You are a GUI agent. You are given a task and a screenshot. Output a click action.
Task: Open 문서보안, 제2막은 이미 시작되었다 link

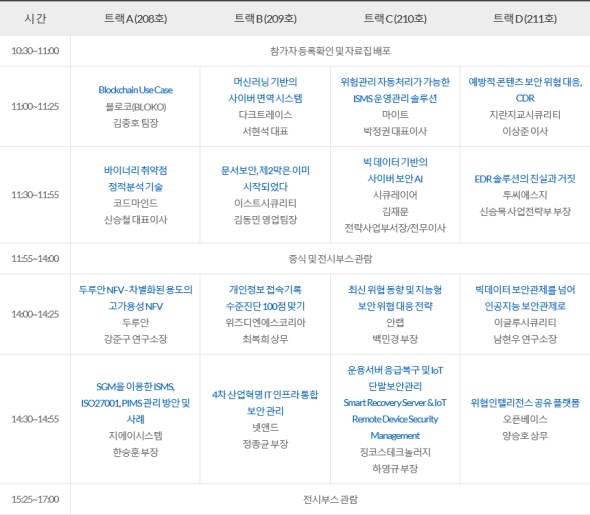[x=265, y=179]
